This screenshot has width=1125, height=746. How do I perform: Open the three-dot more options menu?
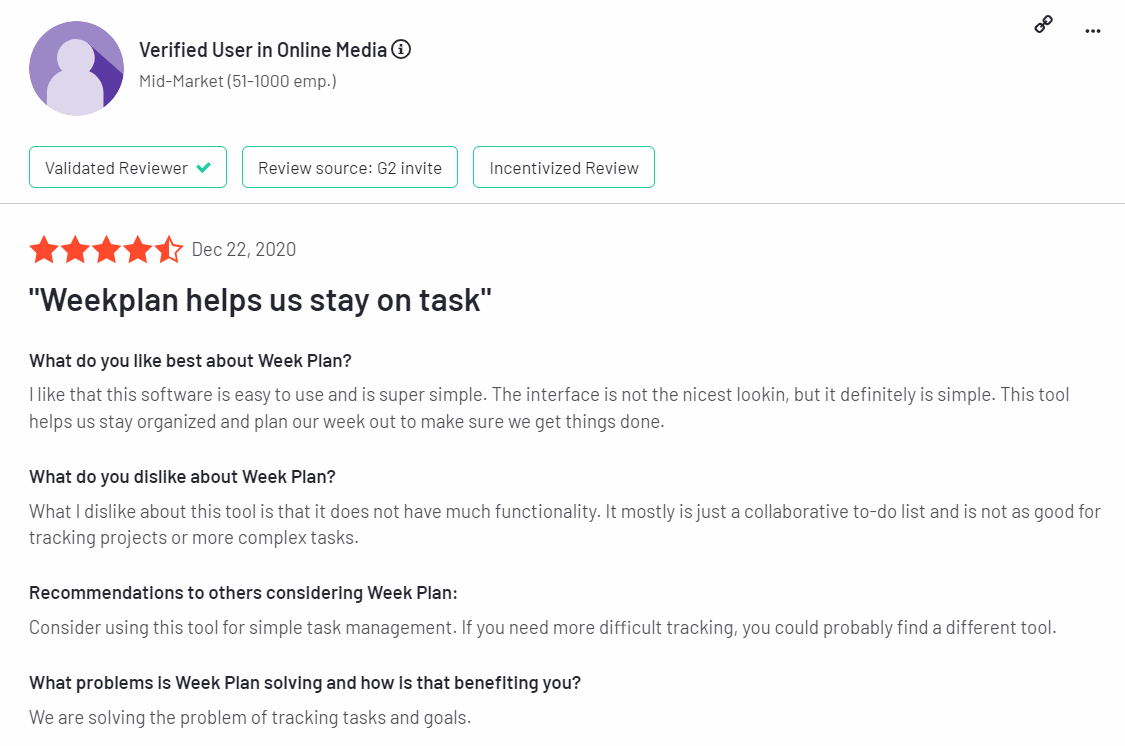coord(1093,31)
